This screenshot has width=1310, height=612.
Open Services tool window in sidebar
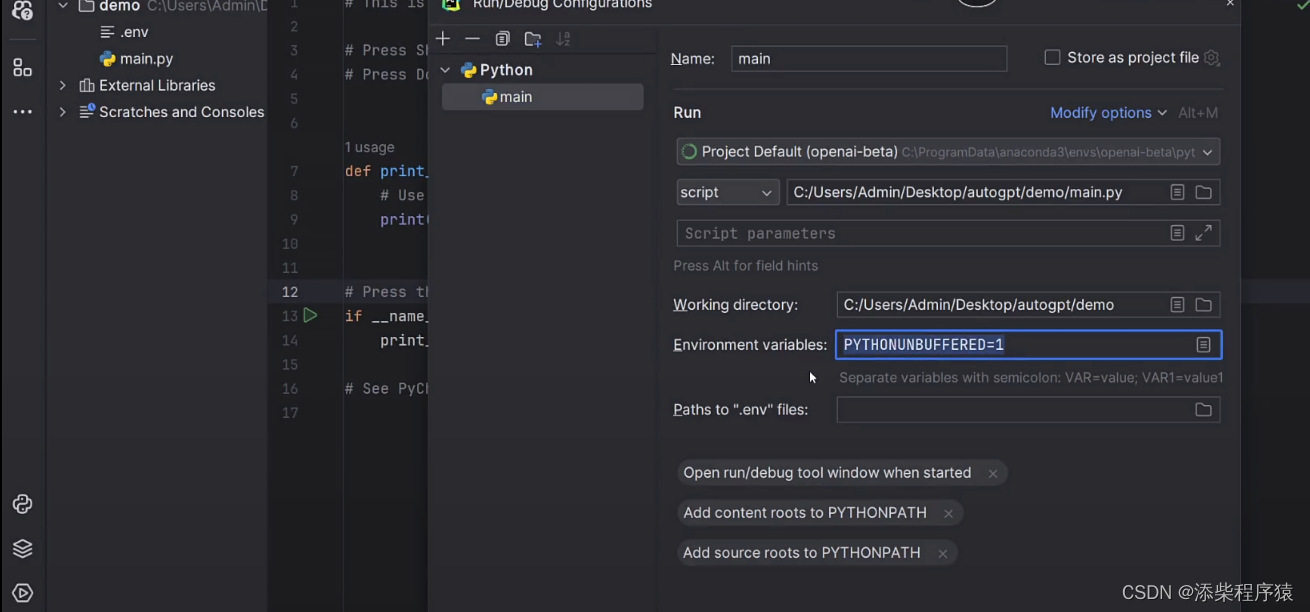tap(22, 593)
